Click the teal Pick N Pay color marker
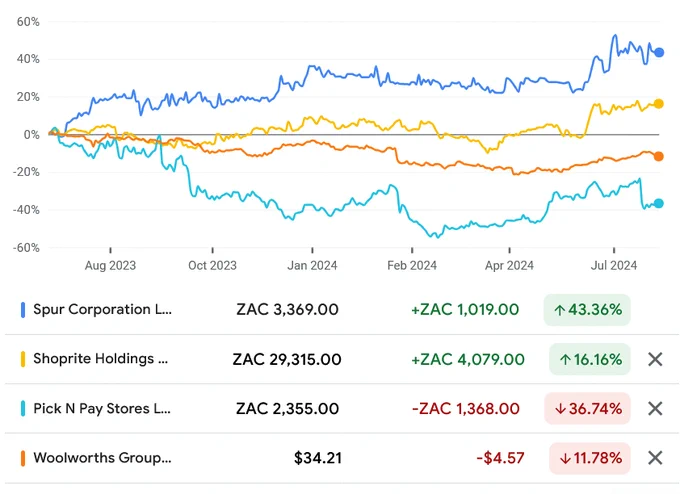The height and width of the screenshot is (494, 680). (x=23, y=409)
